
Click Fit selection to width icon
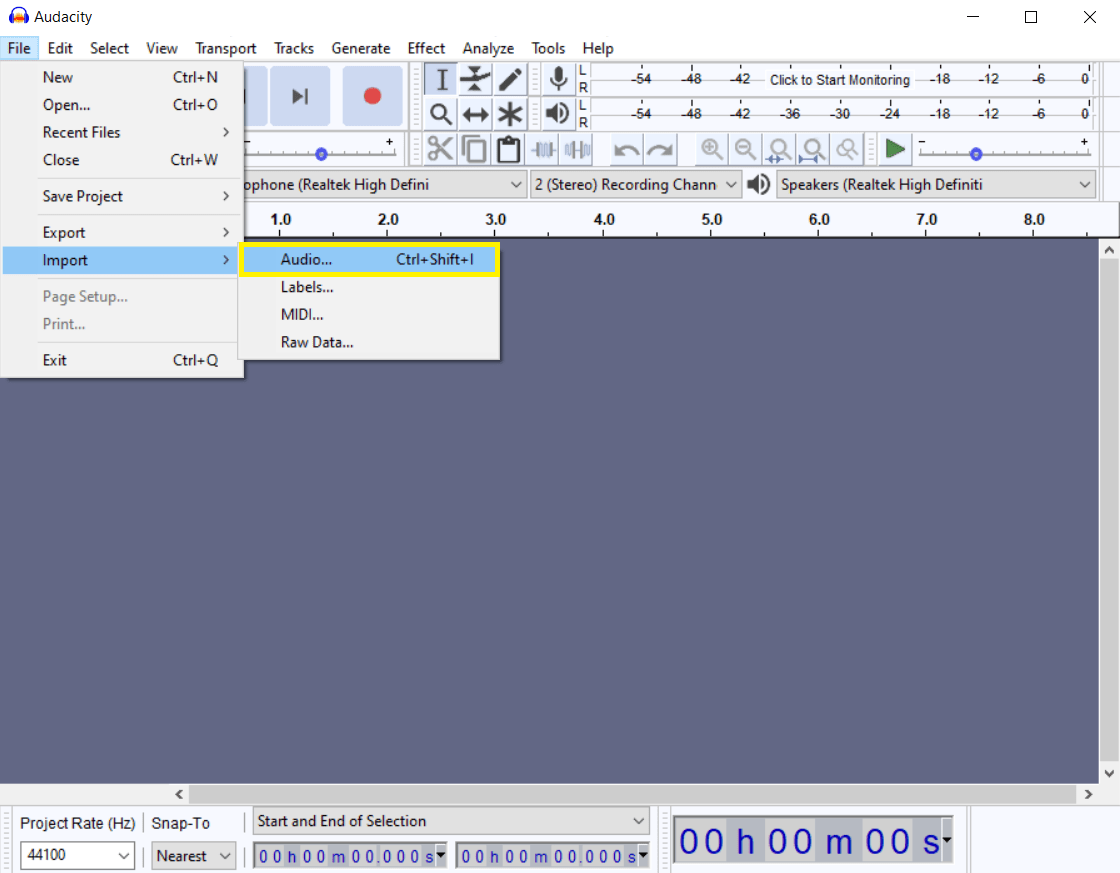pyautogui.click(x=779, y=149)
